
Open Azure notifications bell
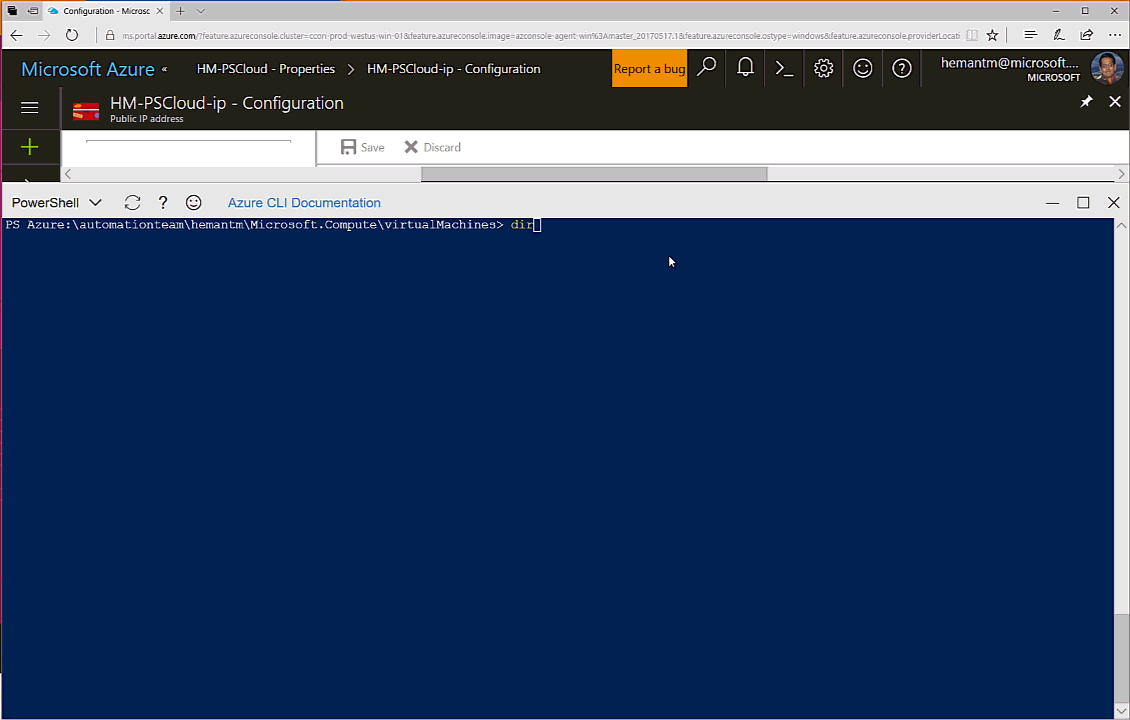tap(745, 68)
